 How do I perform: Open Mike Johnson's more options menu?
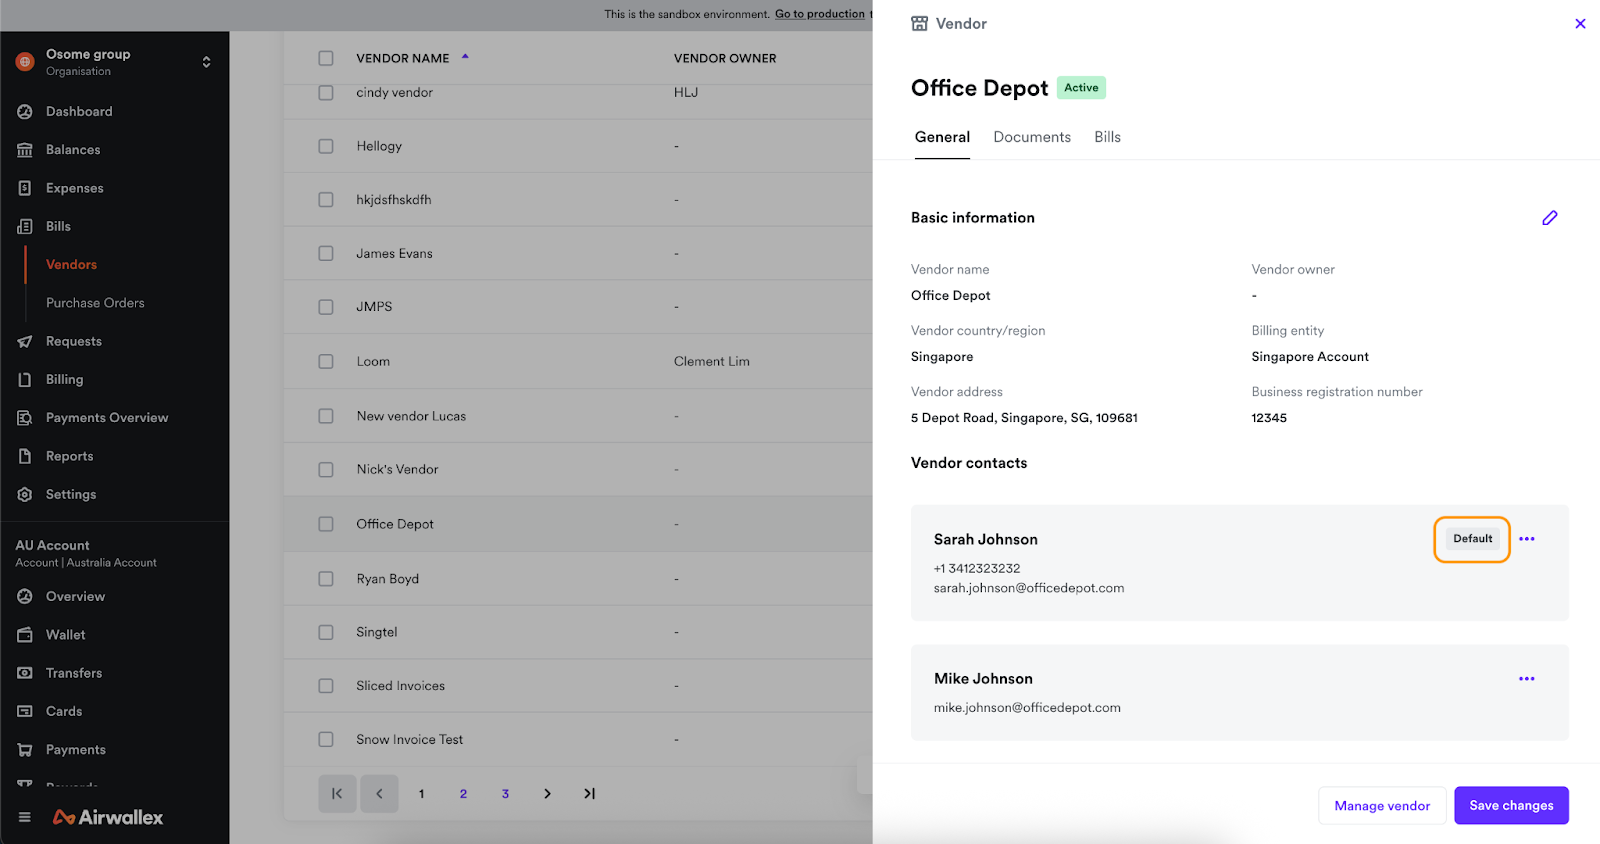click(x=1527, y=679)
